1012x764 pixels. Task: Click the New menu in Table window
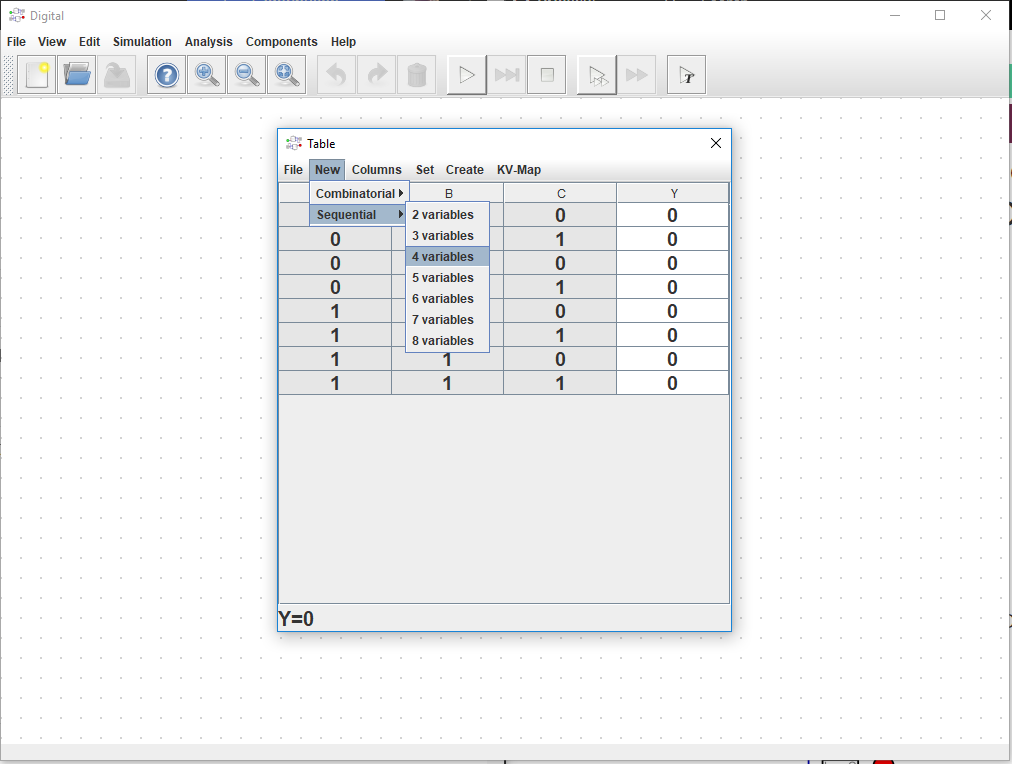point(327,170)
